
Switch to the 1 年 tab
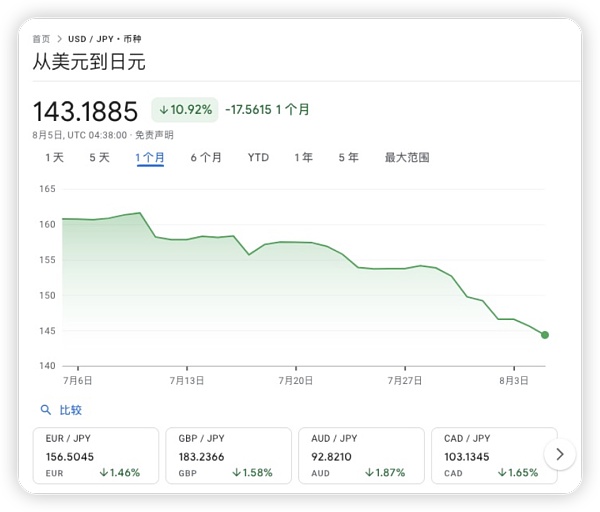click(x=303, y=158)
